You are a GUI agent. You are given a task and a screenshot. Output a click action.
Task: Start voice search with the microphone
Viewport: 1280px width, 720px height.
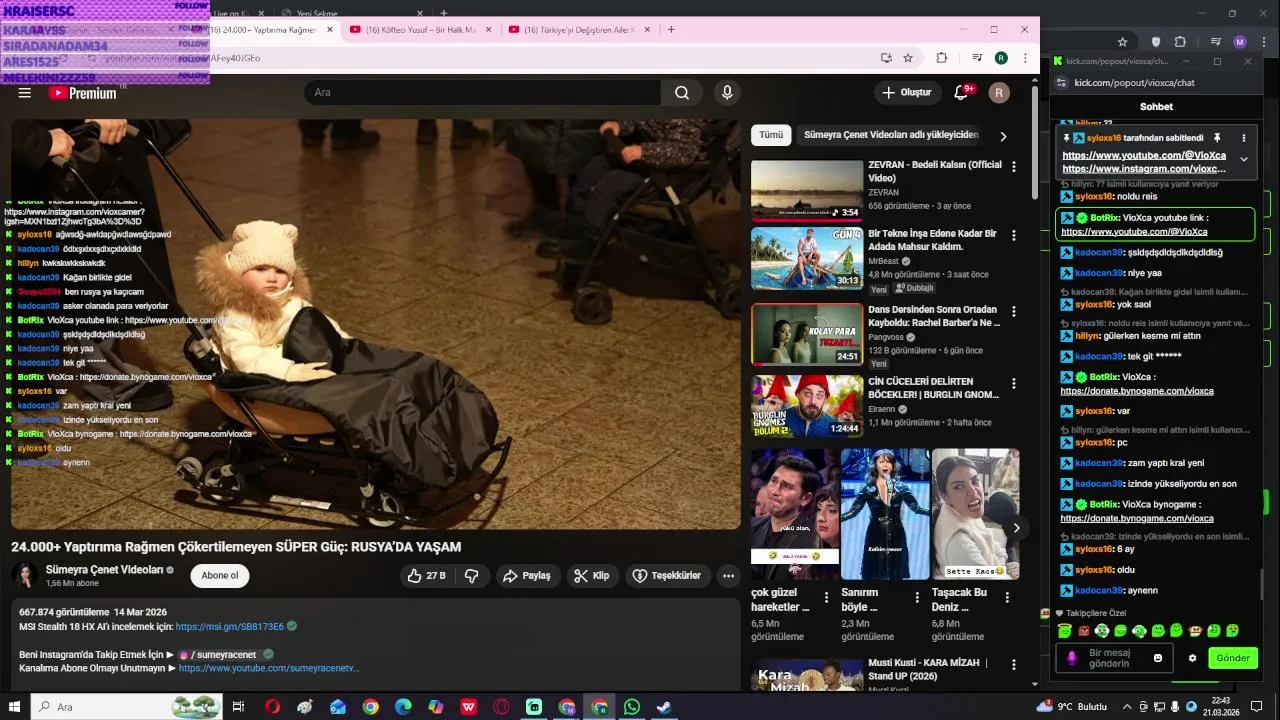click(x=727, y=93)
